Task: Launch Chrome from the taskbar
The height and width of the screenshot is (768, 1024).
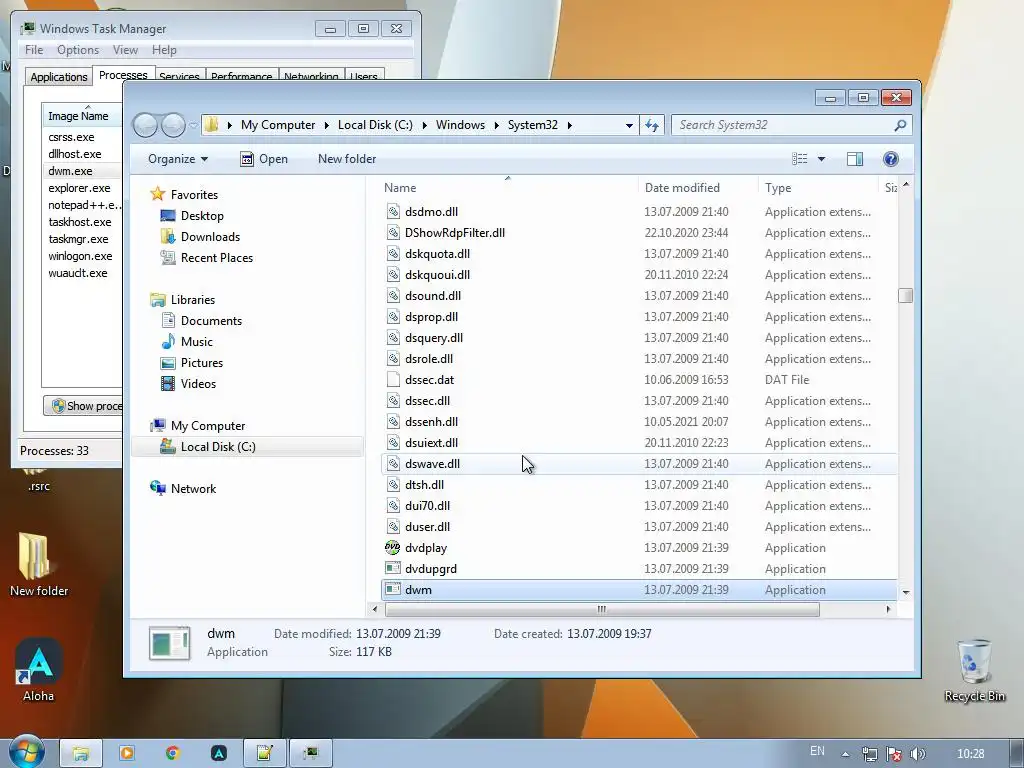Action: 172,754
